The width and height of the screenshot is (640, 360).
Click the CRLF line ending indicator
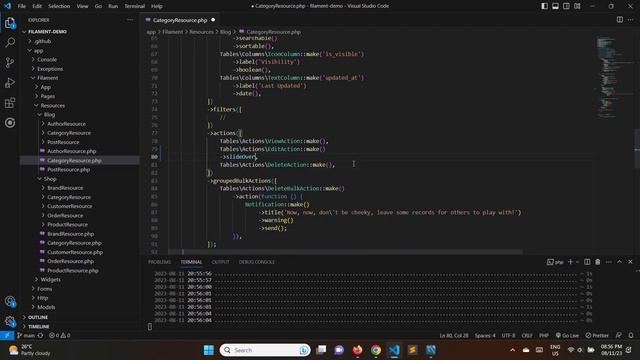[527, 335]
